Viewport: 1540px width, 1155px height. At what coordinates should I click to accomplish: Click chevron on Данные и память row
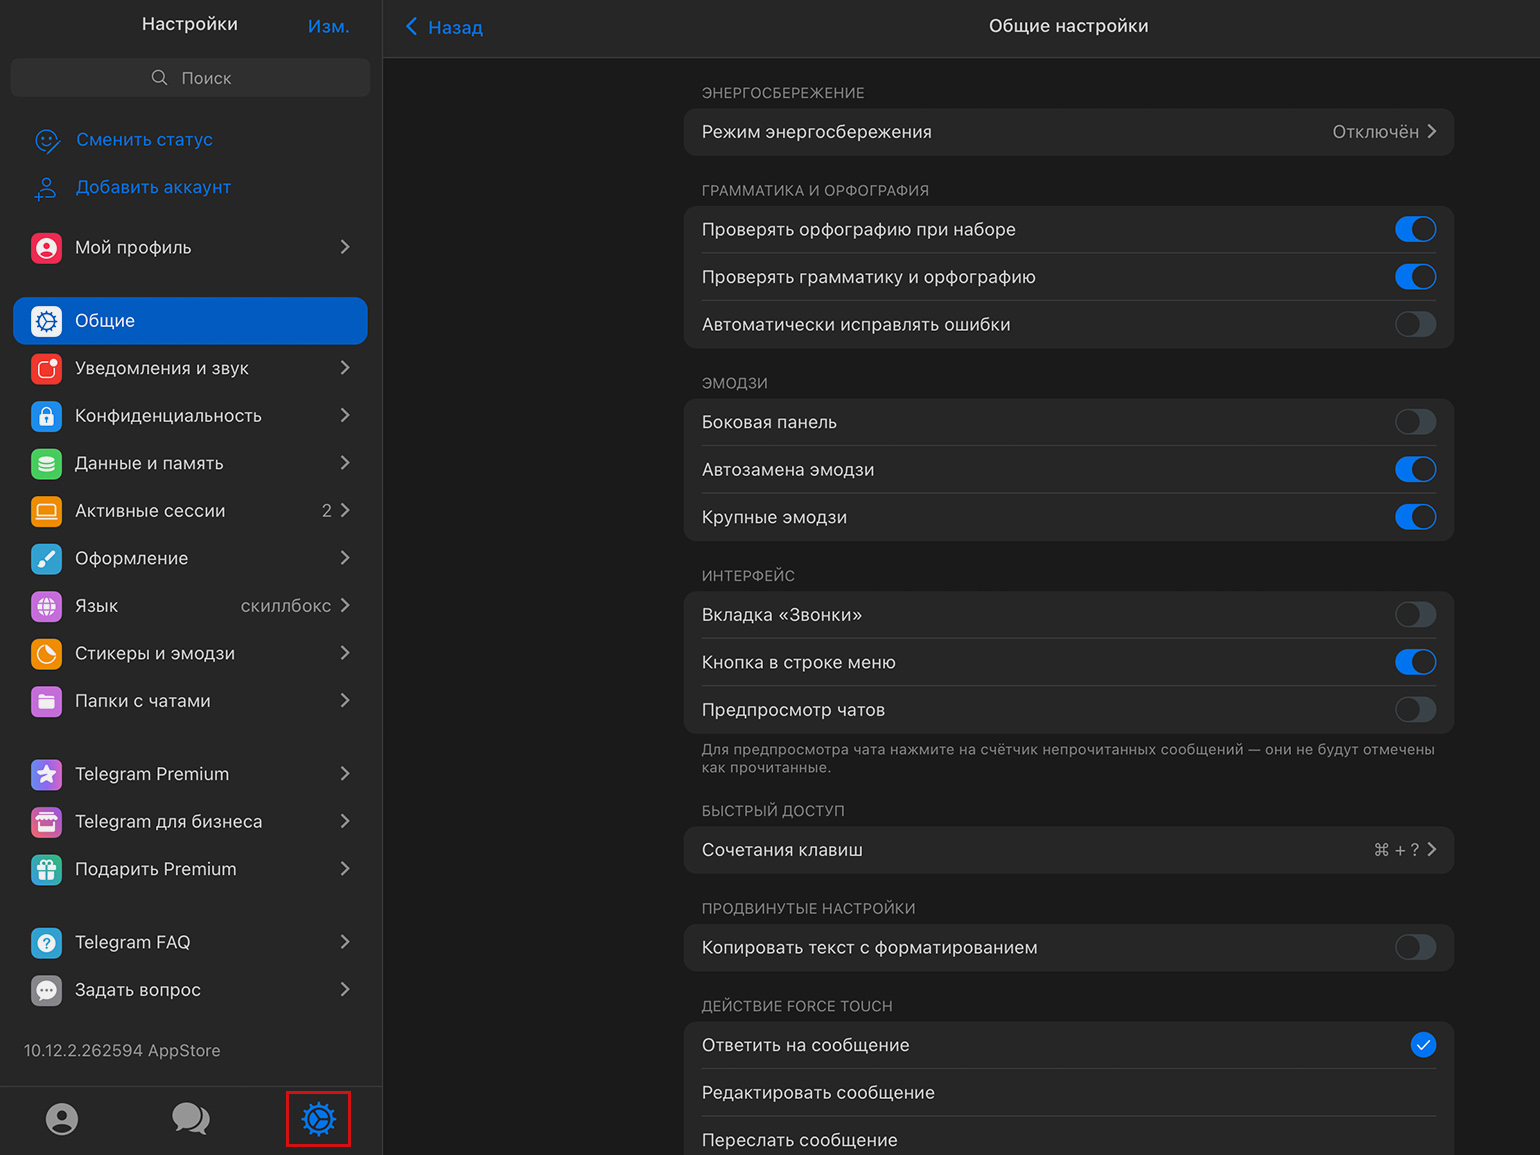pyautogui.click(x=345, y=463)
